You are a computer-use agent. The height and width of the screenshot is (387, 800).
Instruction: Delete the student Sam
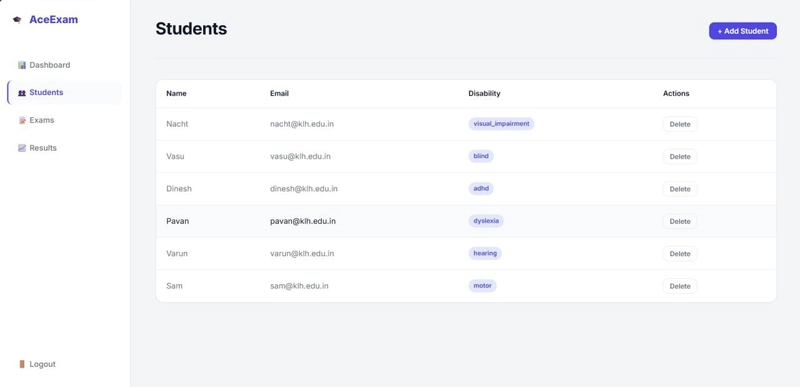coord(680,286)
